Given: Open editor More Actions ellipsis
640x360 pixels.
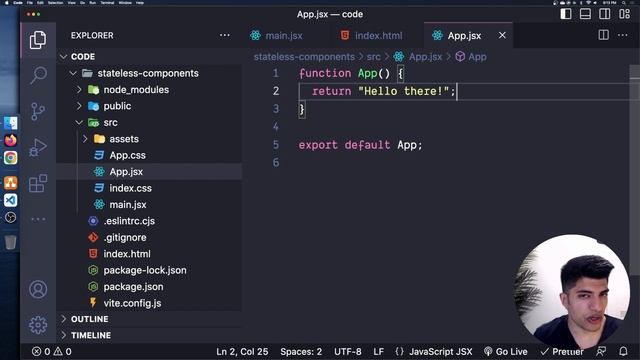Looking at the screenshot, I should pos(622,35).
